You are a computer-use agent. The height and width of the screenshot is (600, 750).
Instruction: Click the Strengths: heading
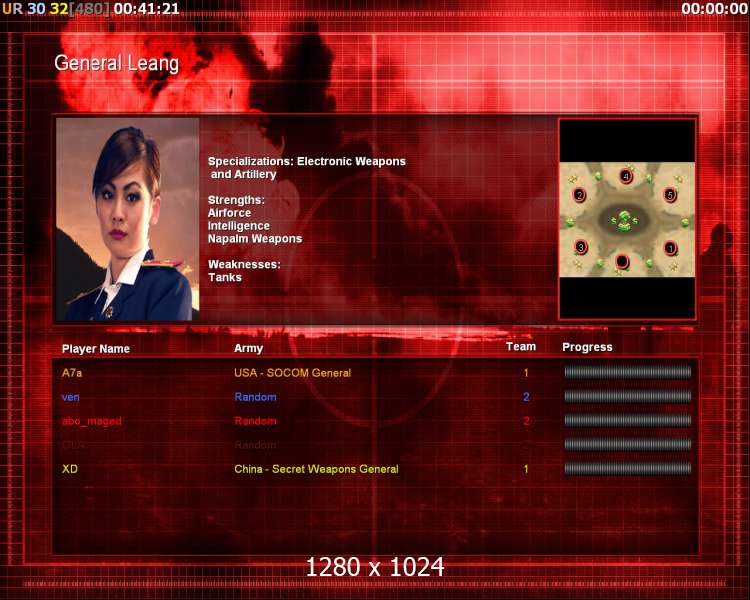pyautogui.click(x=236, y=200)
